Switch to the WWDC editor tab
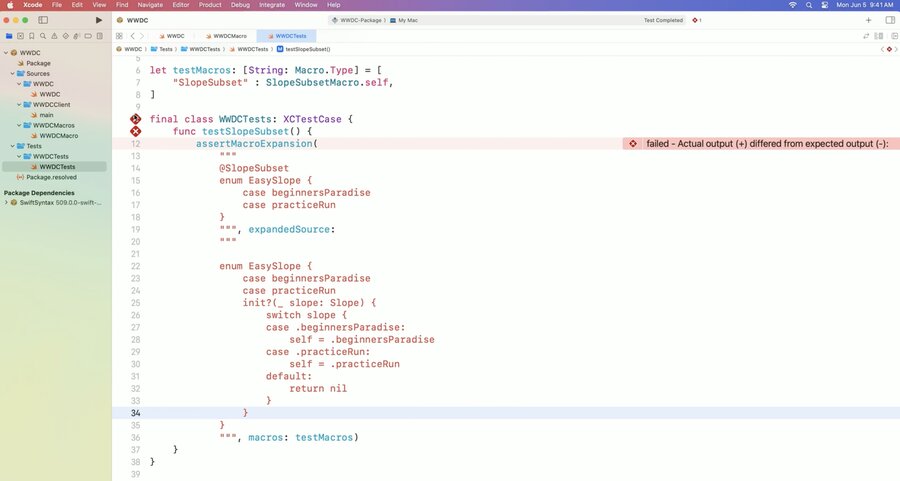This screenshot has width=900, height=481. click(x=172, y=36)
